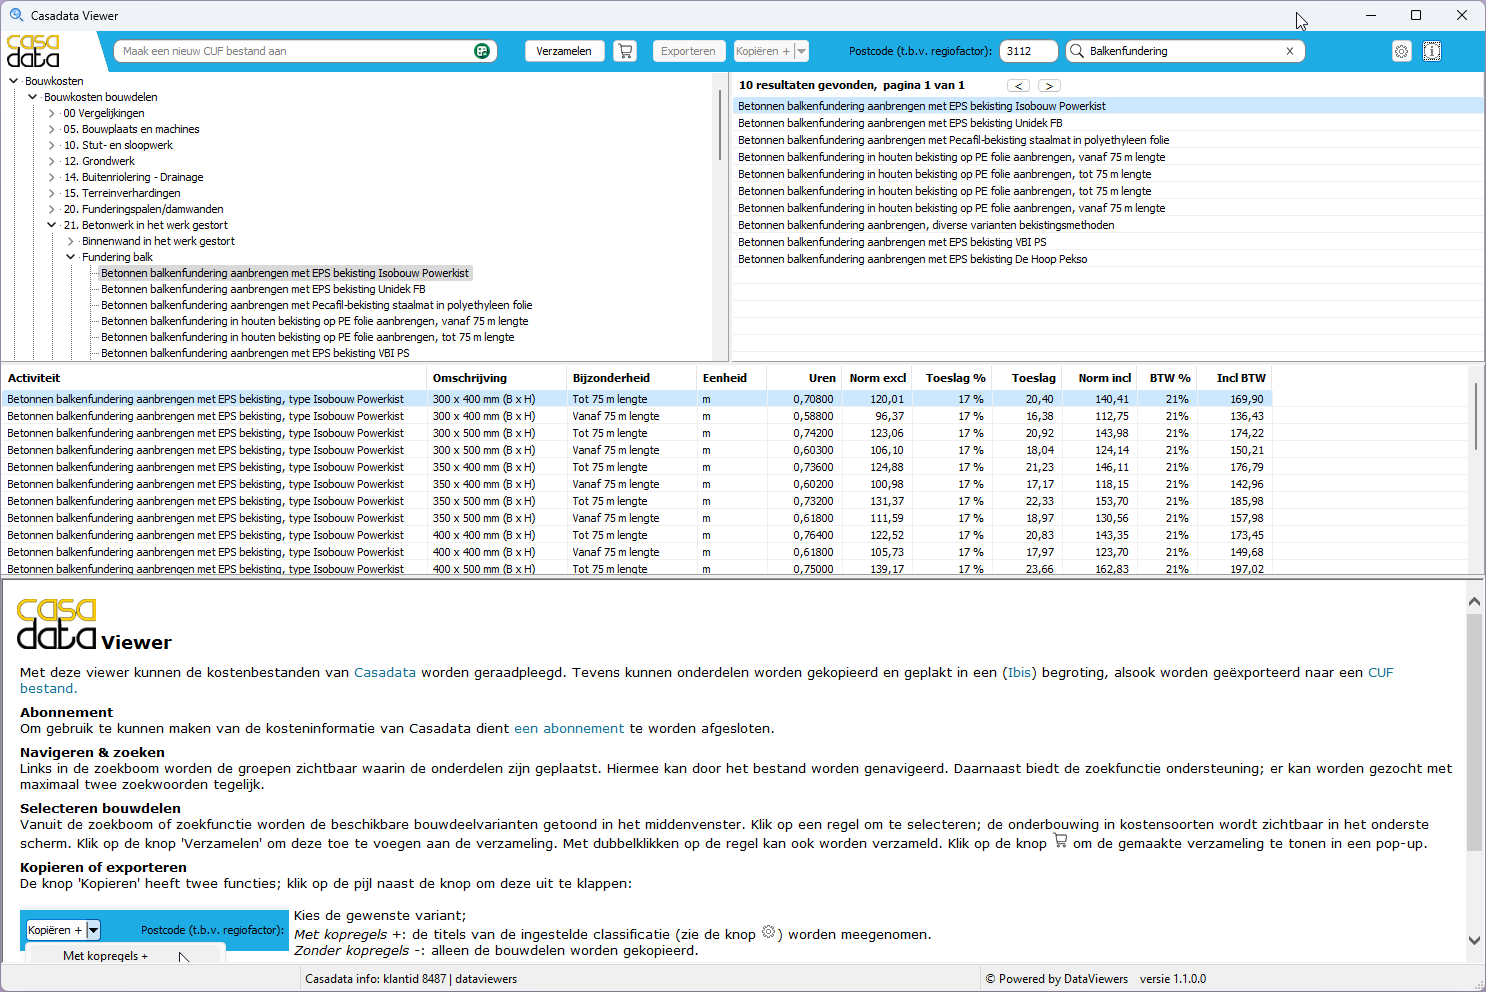1486x992 pixels.
Task: Sort by Norm excl column header
Action: click(878, 378)
